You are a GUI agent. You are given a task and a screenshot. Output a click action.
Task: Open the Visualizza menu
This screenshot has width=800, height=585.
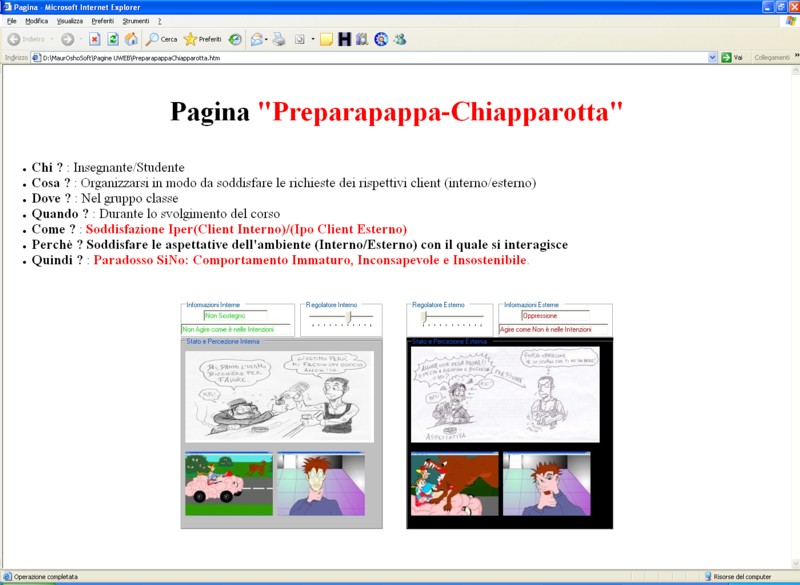coord(69,21)
